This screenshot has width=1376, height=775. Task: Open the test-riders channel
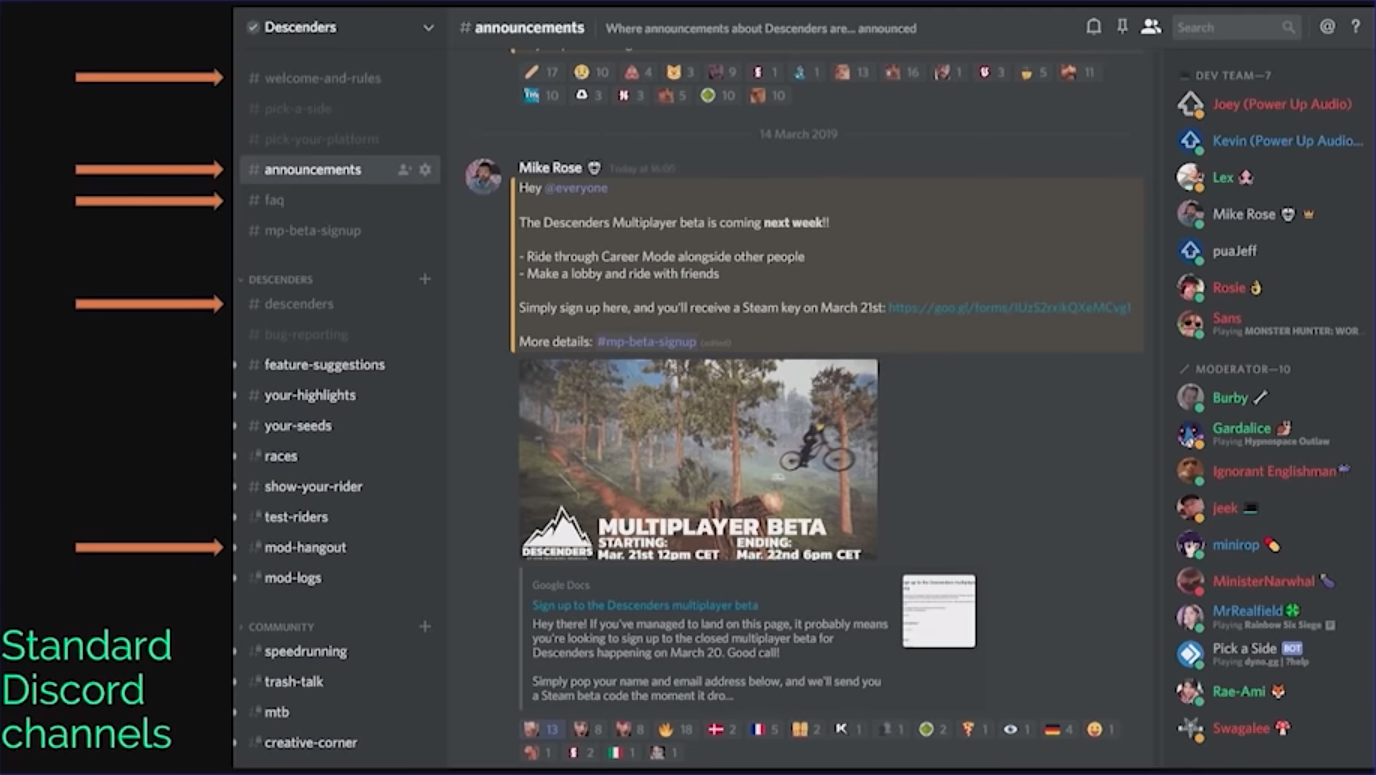[x=340, y=517]
